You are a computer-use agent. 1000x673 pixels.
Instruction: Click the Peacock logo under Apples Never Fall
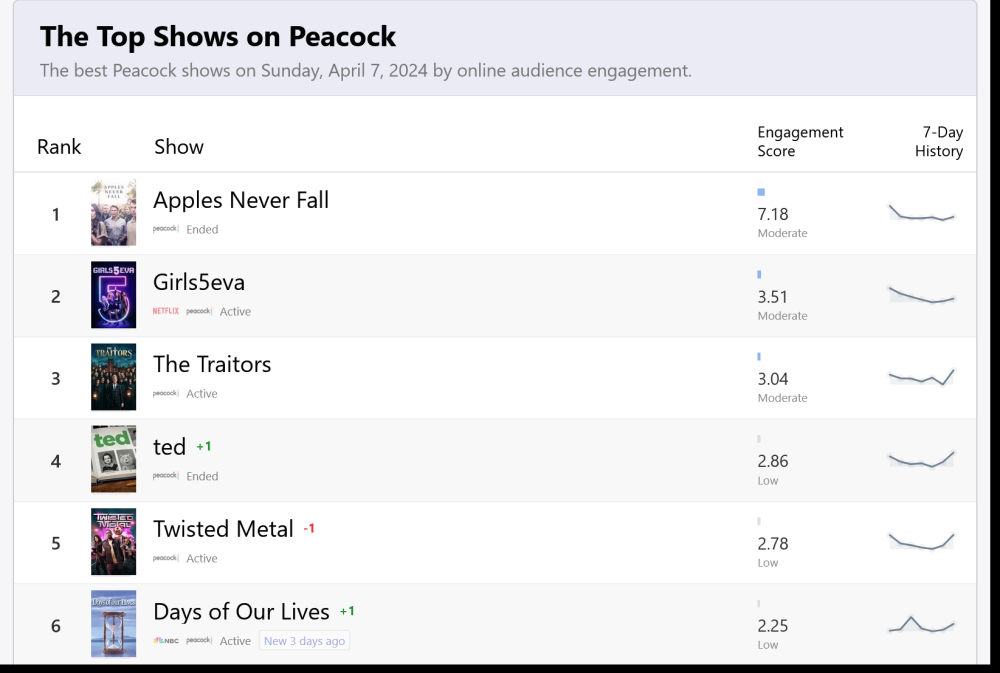166,229
